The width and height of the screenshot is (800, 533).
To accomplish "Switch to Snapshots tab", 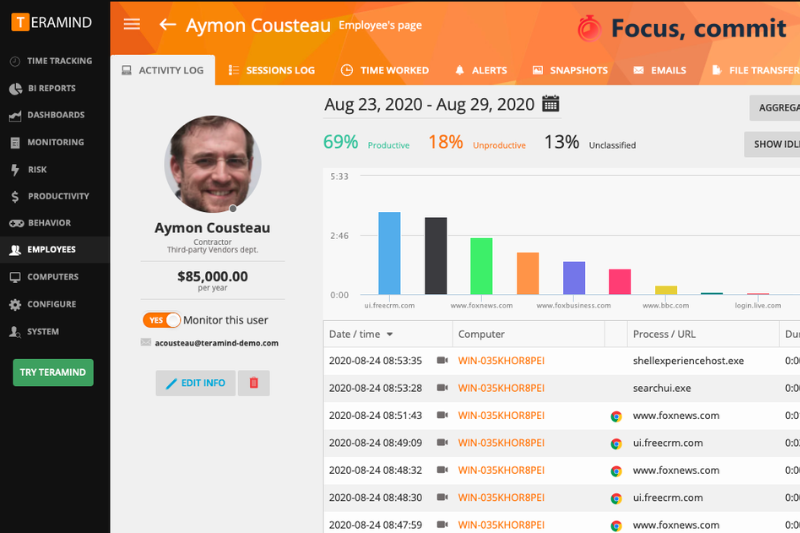I will point(570,70).
